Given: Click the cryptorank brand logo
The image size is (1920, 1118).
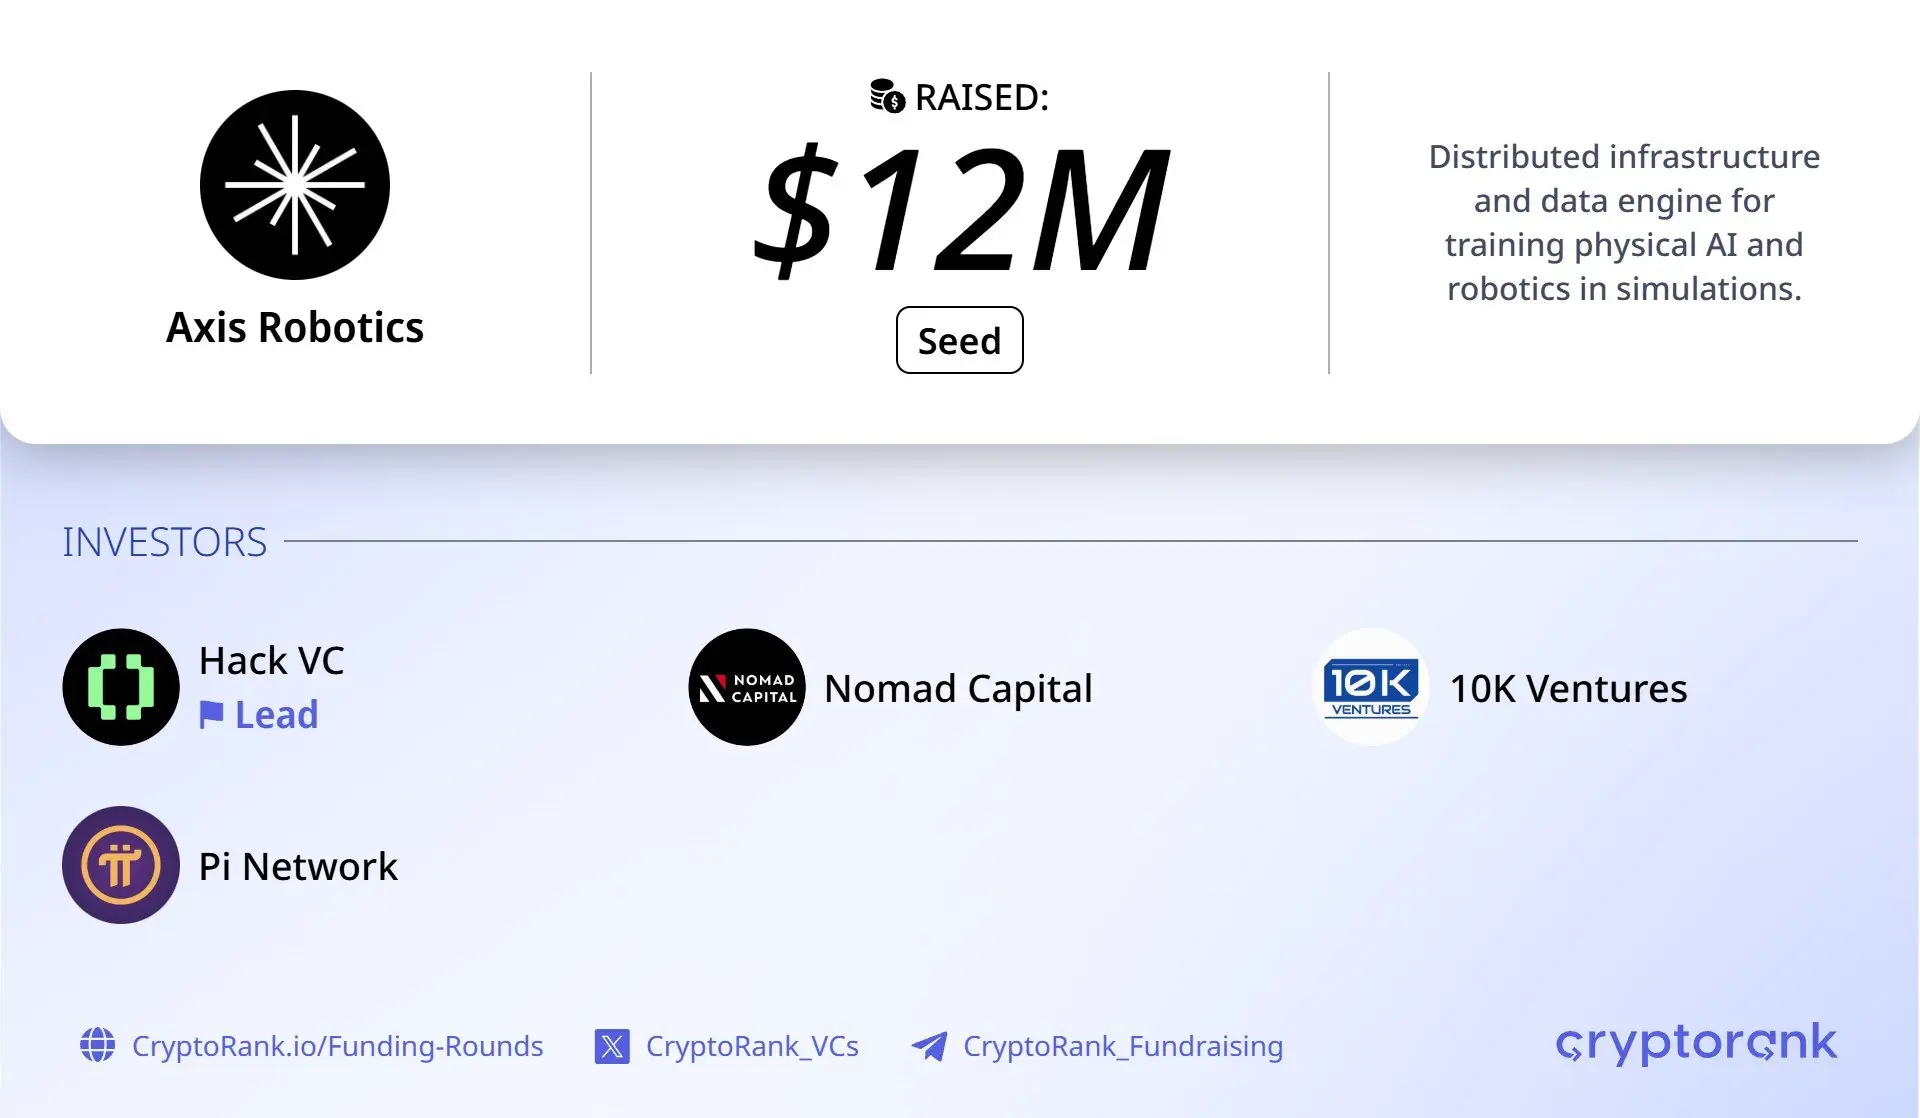Looking at the screenshot, I should (x=1696, y=1043).
